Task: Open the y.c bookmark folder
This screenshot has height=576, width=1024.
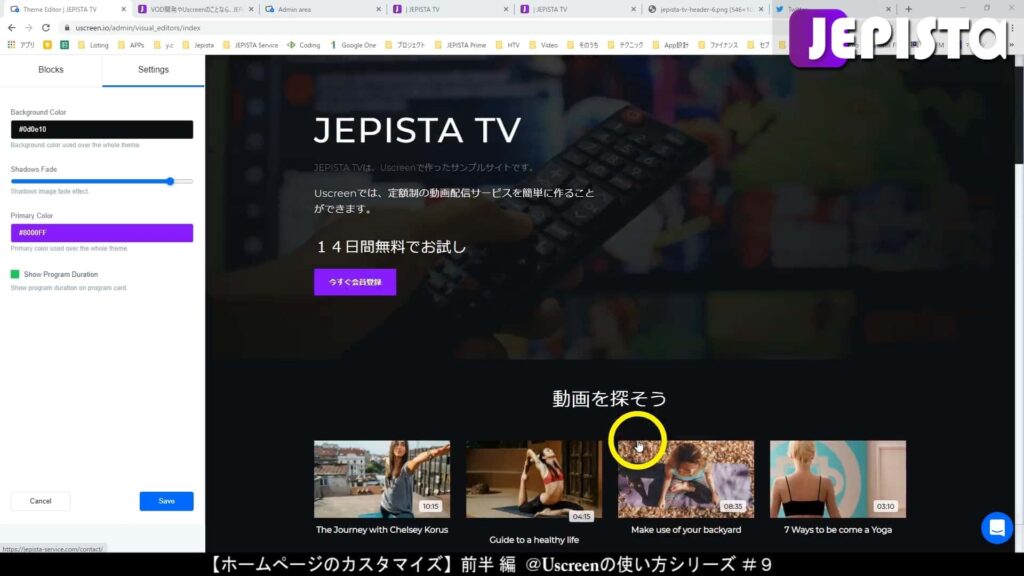Action: [163, 45]
